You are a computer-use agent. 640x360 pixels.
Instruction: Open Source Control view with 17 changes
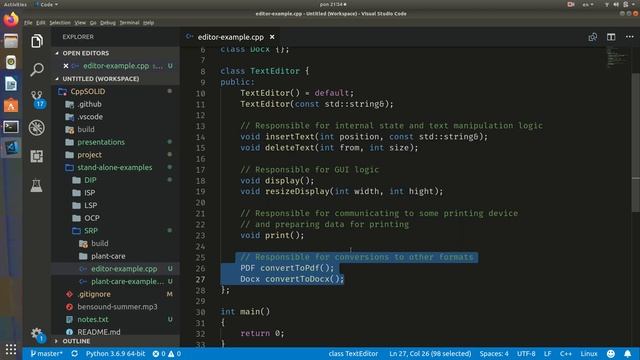[37, 99]
